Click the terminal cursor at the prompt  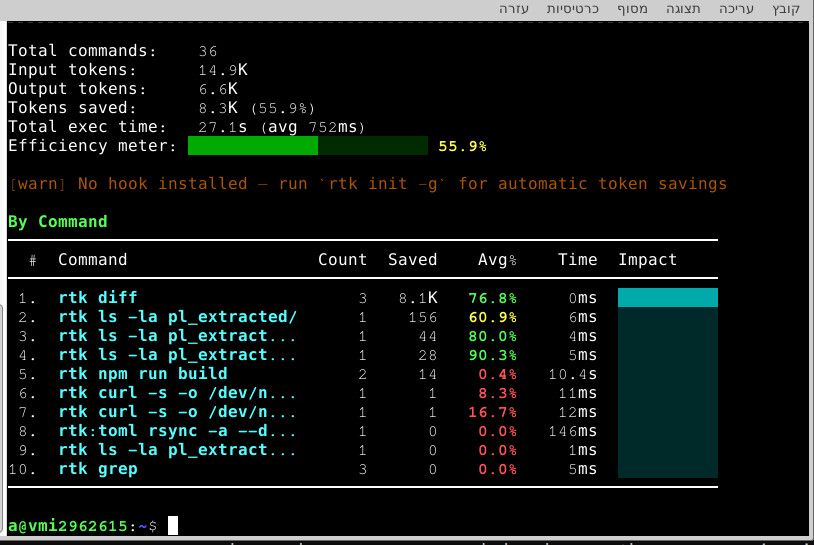point(173,525)
